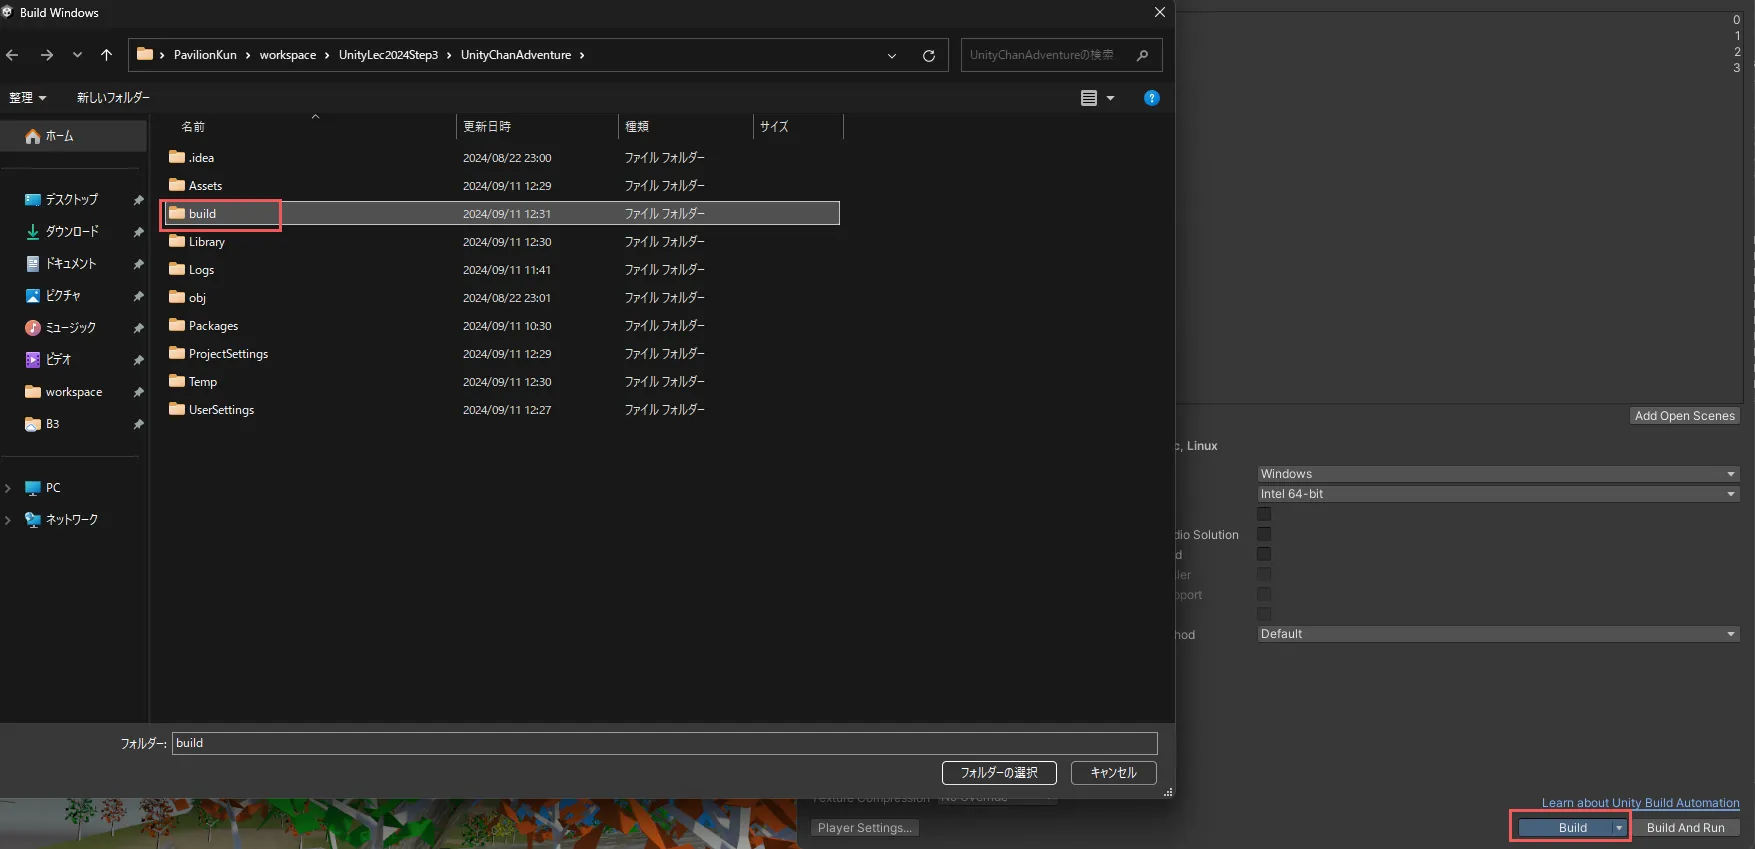Open the Organize menu
1755x849 pixels.
27,98
